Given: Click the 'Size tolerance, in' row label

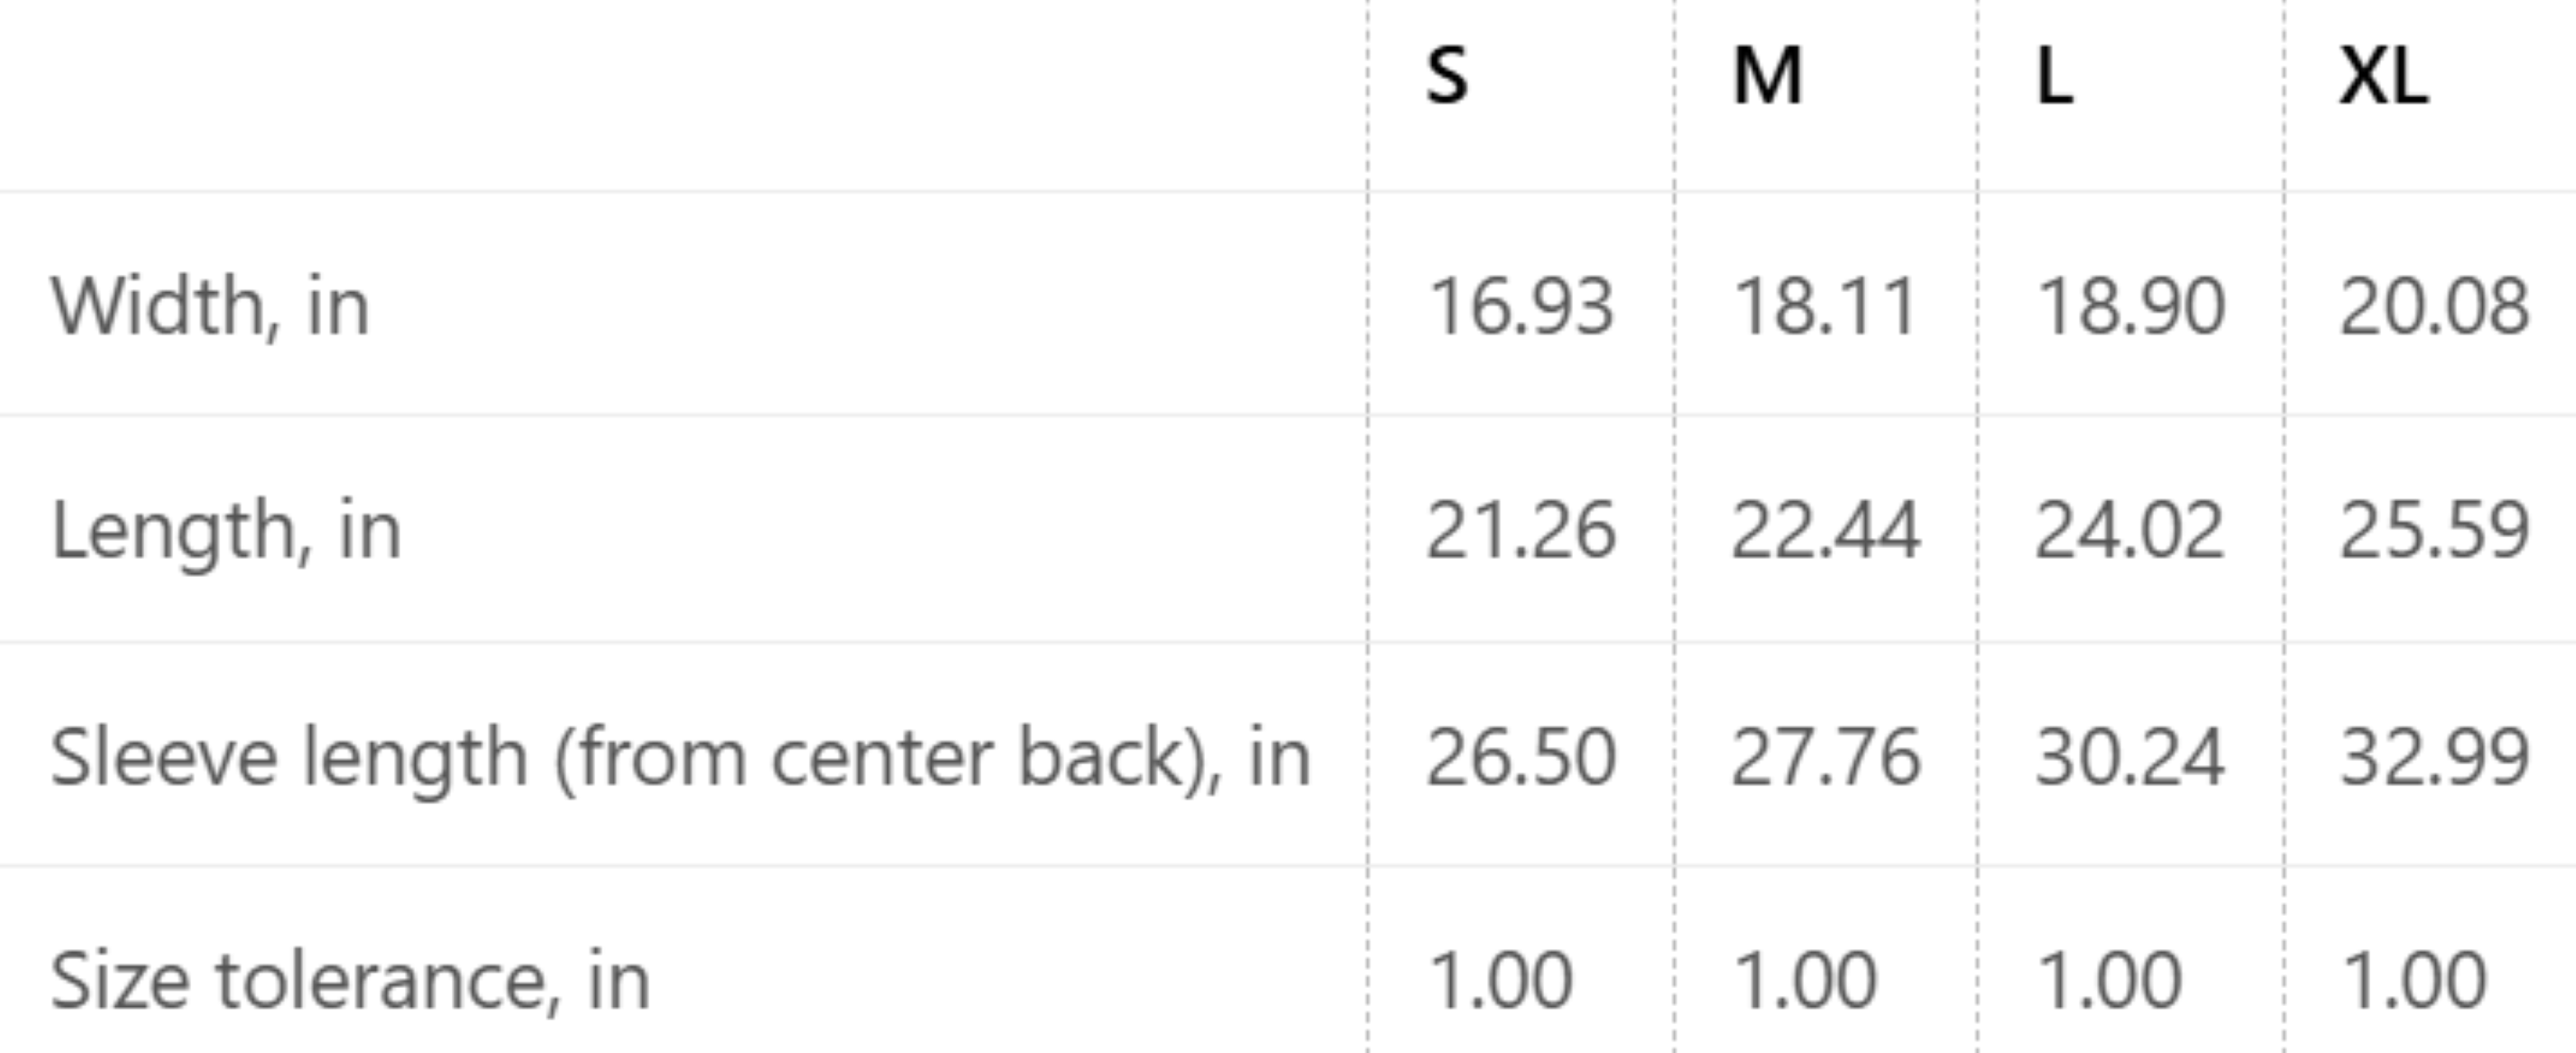Looking at the screenshot, I should [350, 981].
